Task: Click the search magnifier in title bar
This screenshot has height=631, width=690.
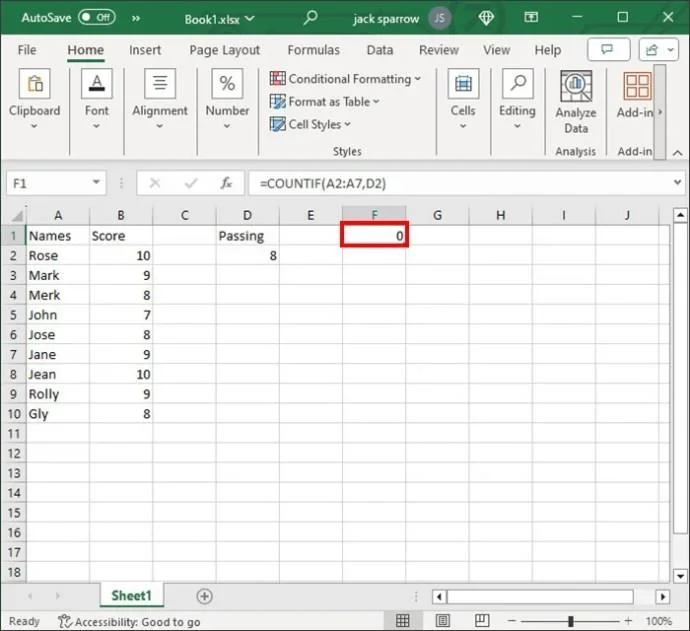Action: point(311,18)
